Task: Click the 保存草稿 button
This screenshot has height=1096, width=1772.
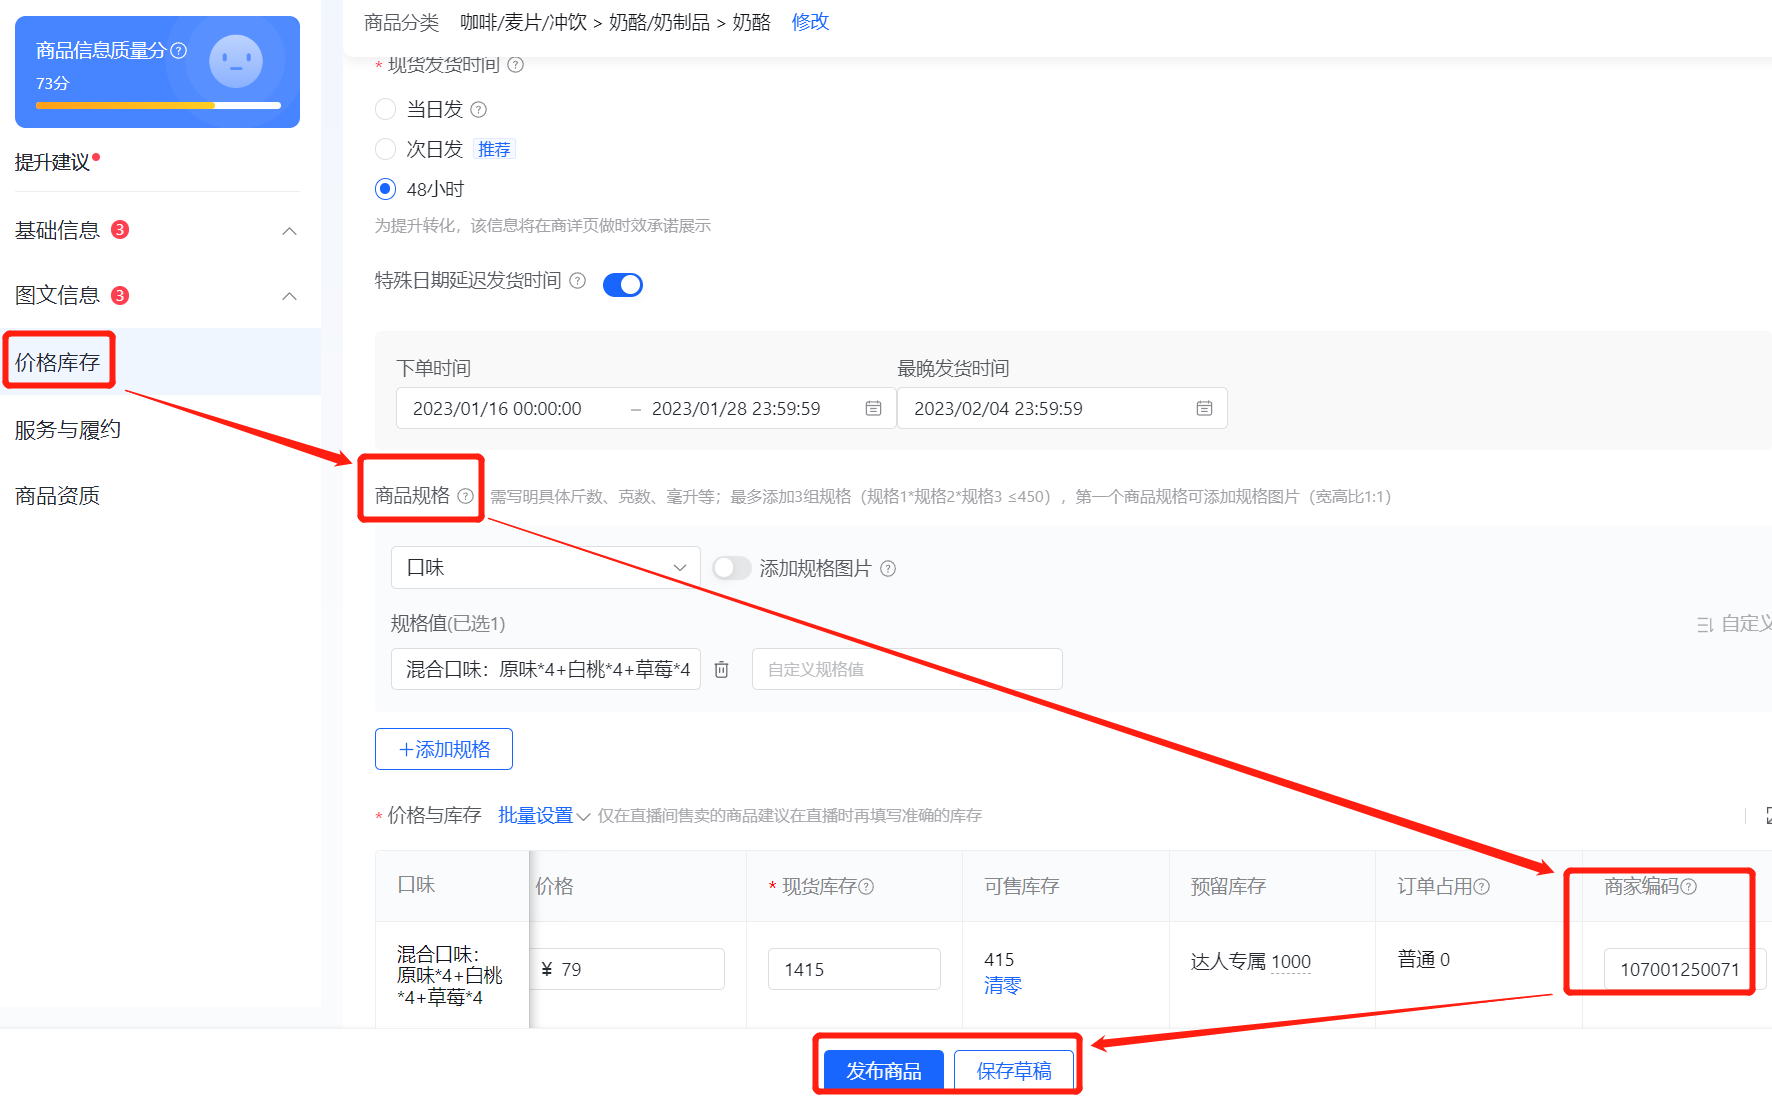Action: coord(1014,1071)
